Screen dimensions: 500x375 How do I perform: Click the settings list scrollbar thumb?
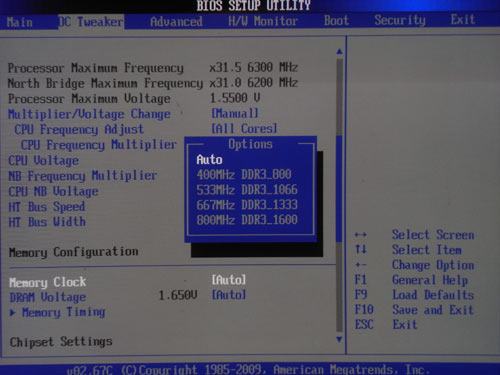tap(339, 188)
